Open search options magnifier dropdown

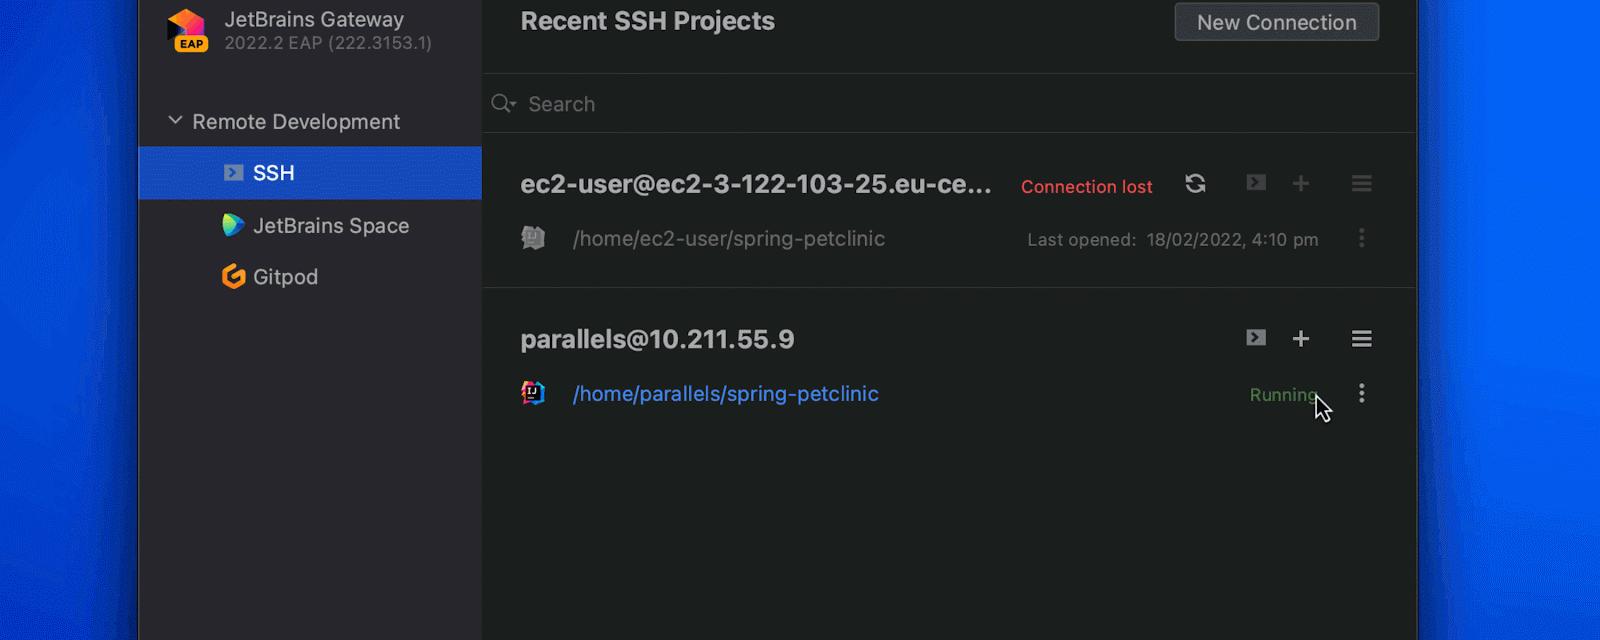503,104
